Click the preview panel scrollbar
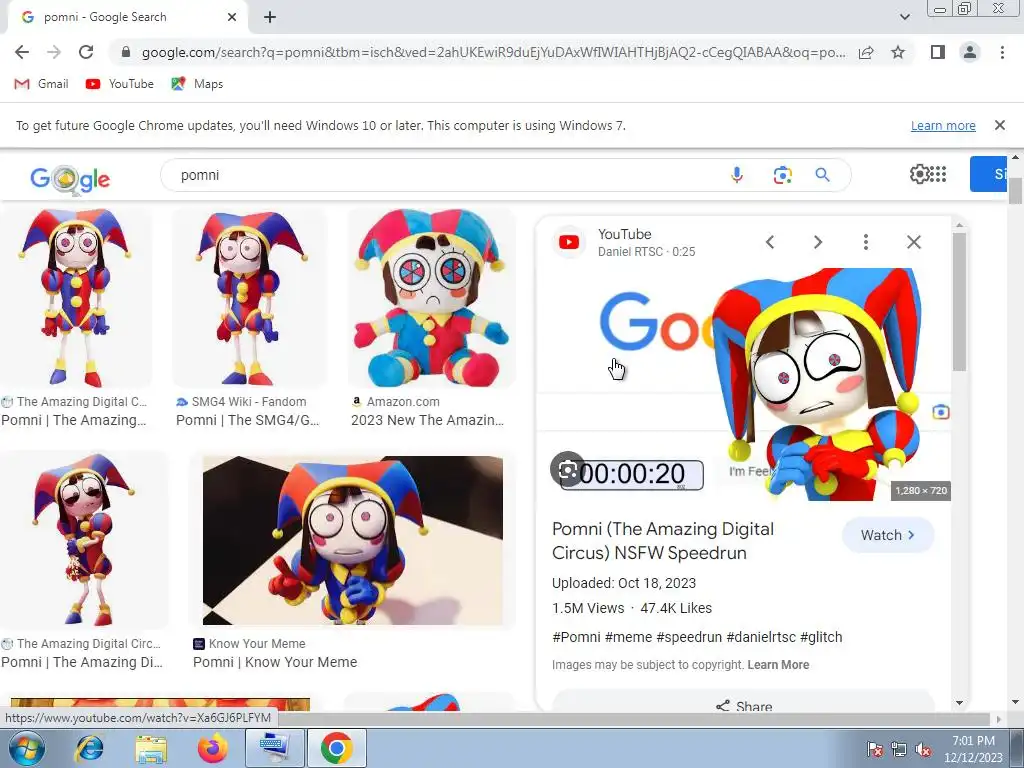 pyautogui.click(x=959, y=302)
